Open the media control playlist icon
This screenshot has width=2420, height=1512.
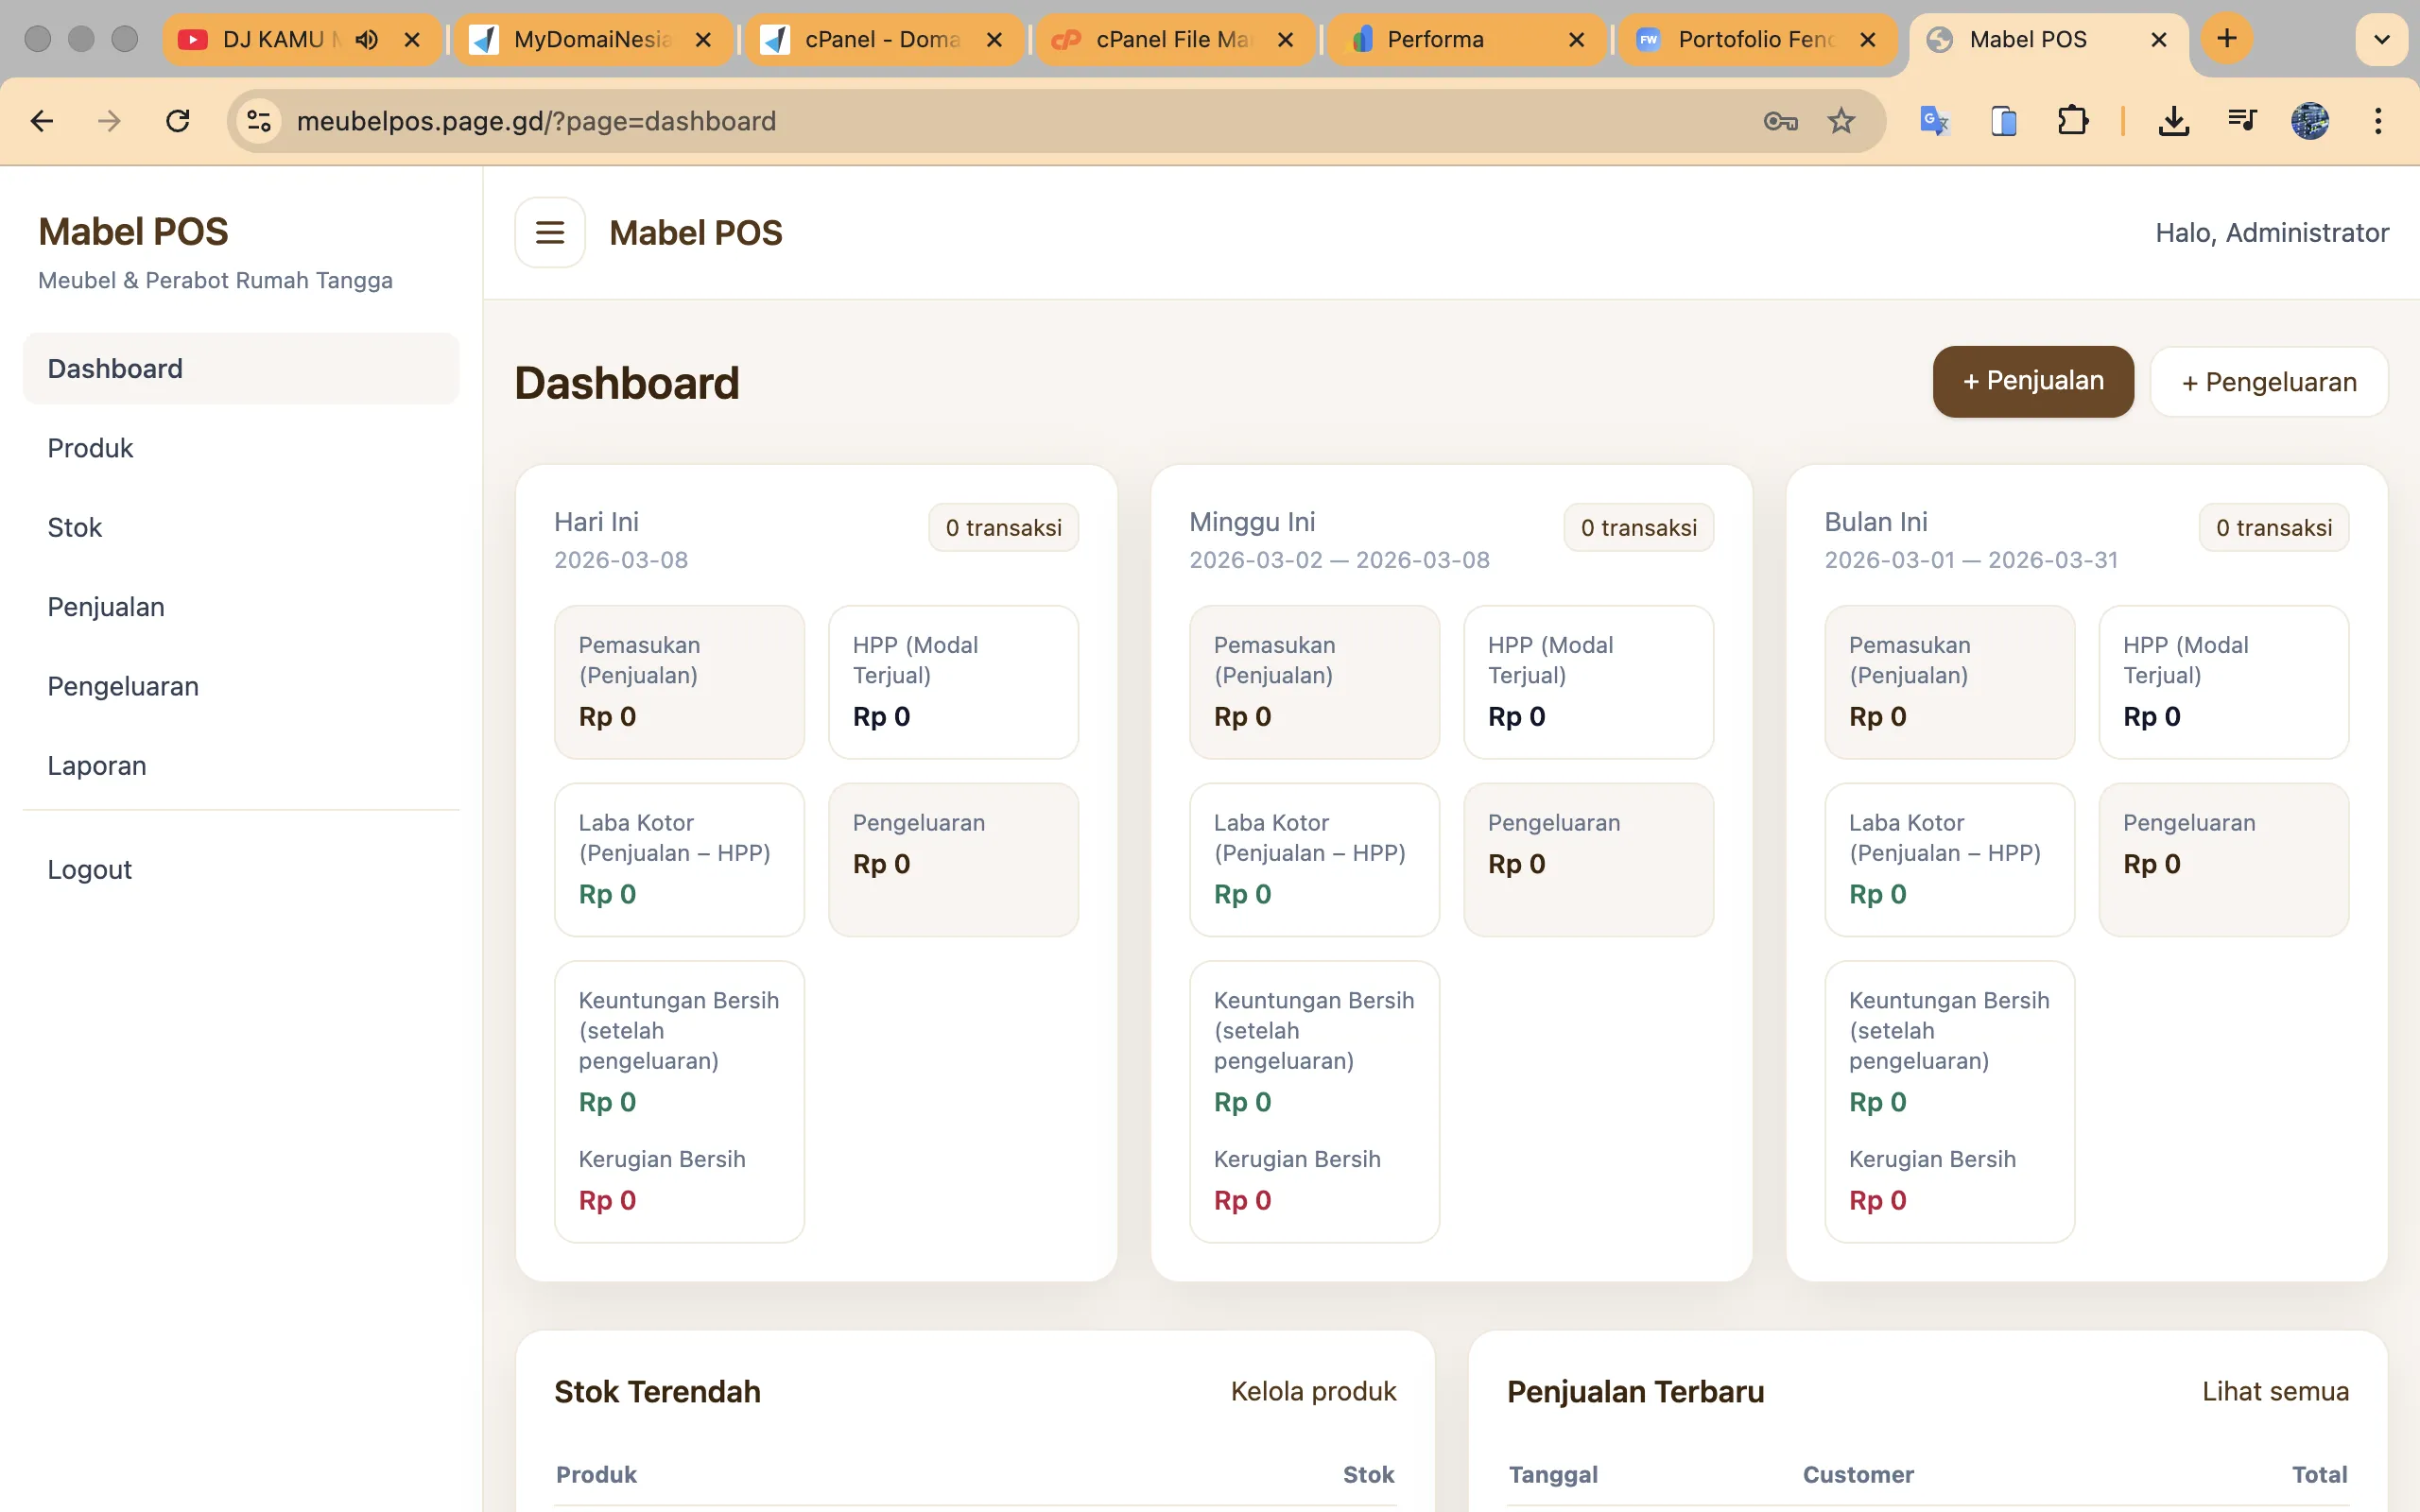2242,121
